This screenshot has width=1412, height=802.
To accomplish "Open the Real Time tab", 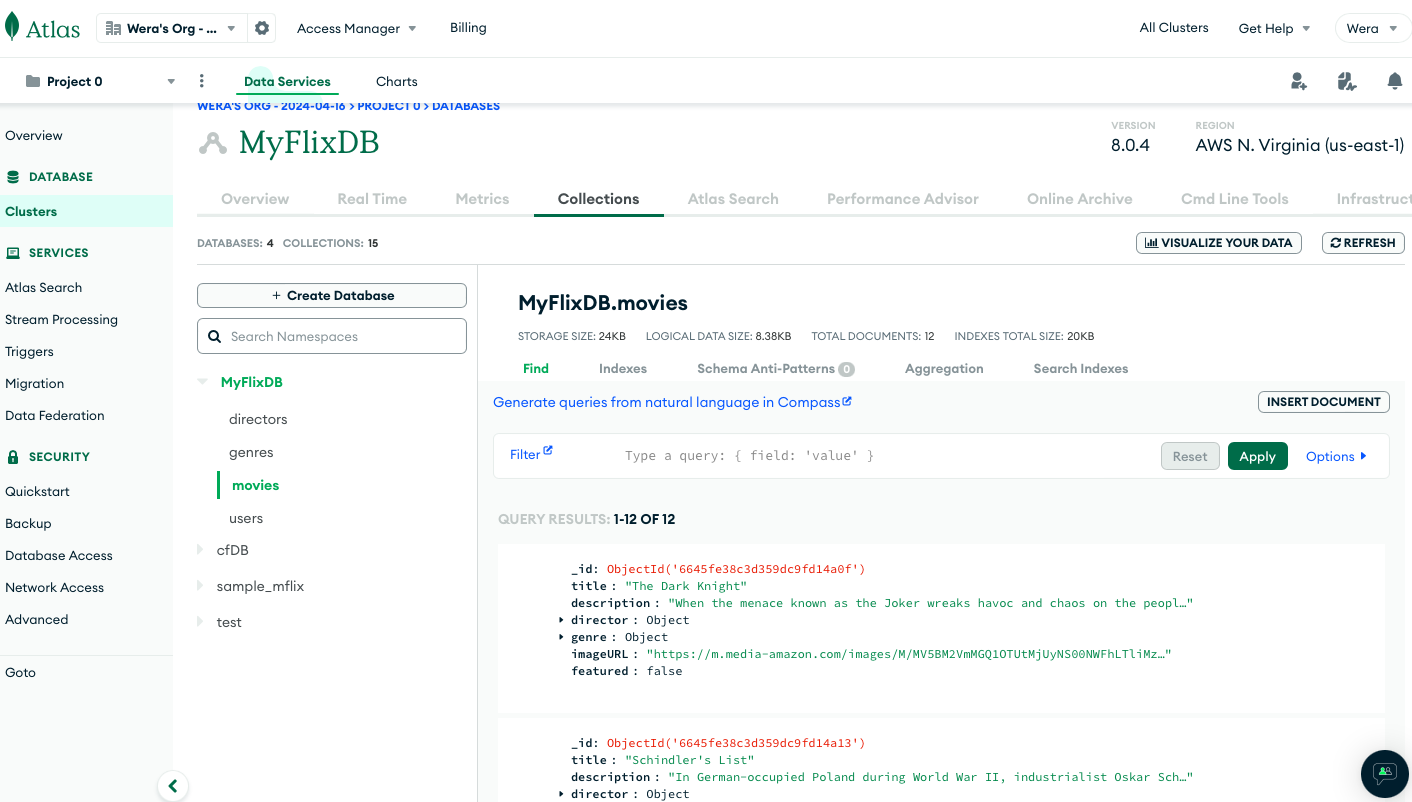I will click(x=372, y=198).
